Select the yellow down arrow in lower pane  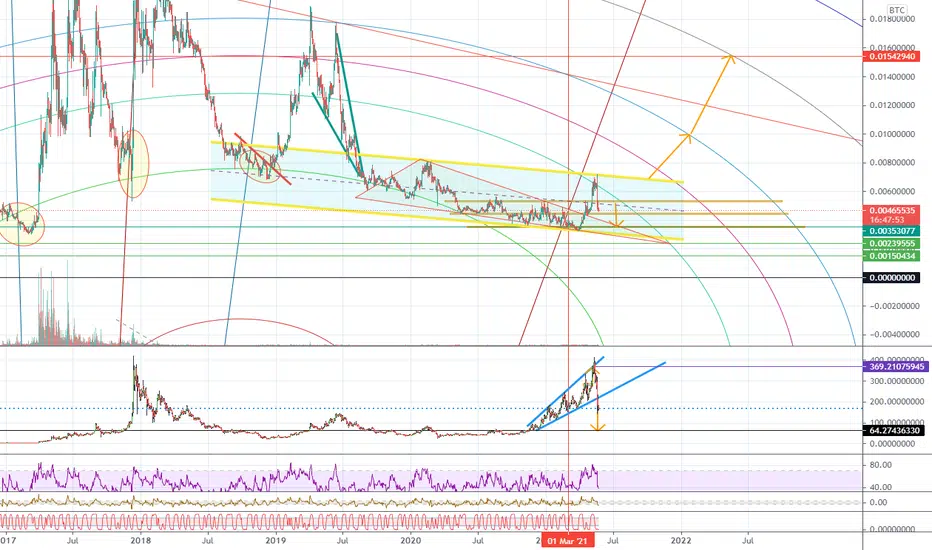click(597, 399)
